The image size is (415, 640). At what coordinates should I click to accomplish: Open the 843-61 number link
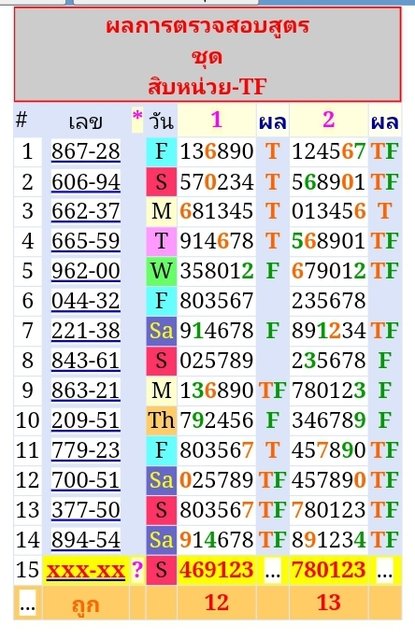(86, 360)
